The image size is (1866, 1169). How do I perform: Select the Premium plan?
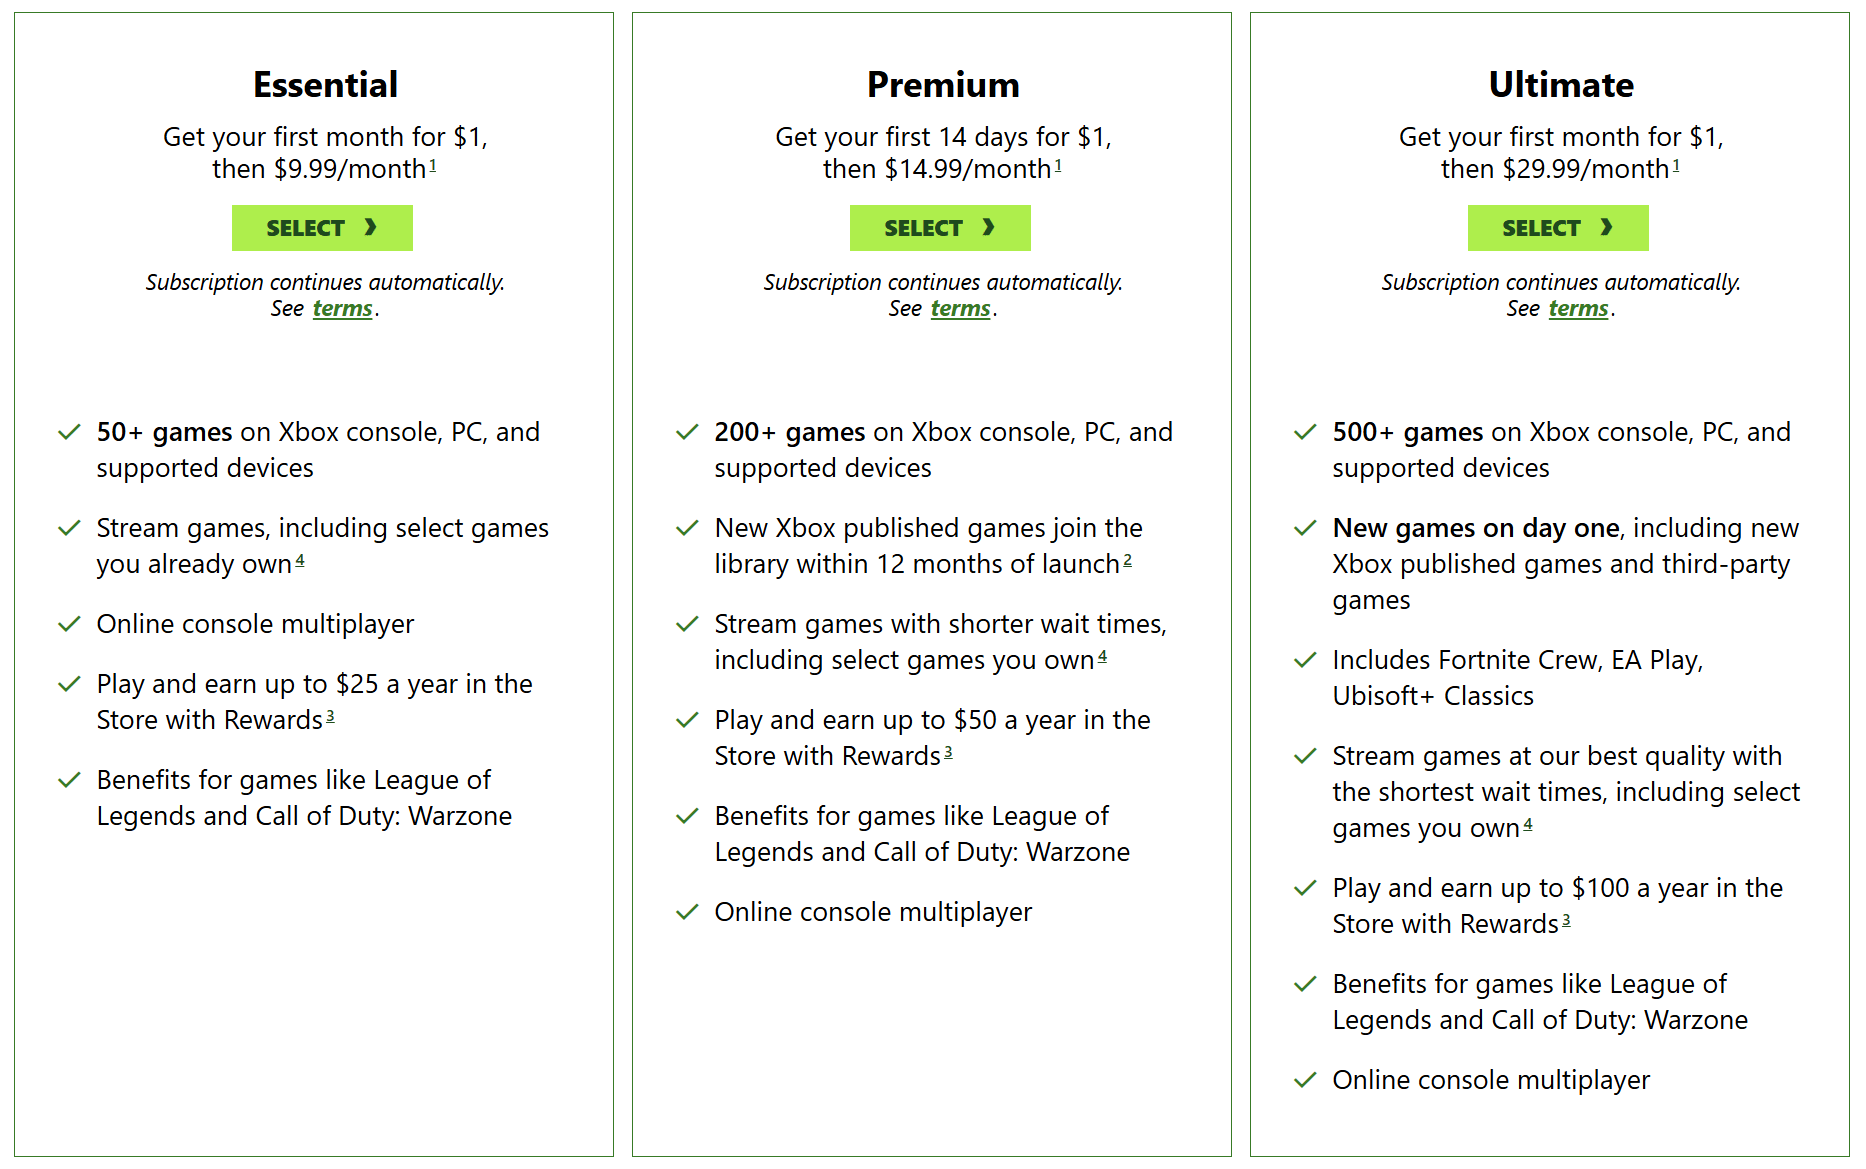tap(940, 227)
